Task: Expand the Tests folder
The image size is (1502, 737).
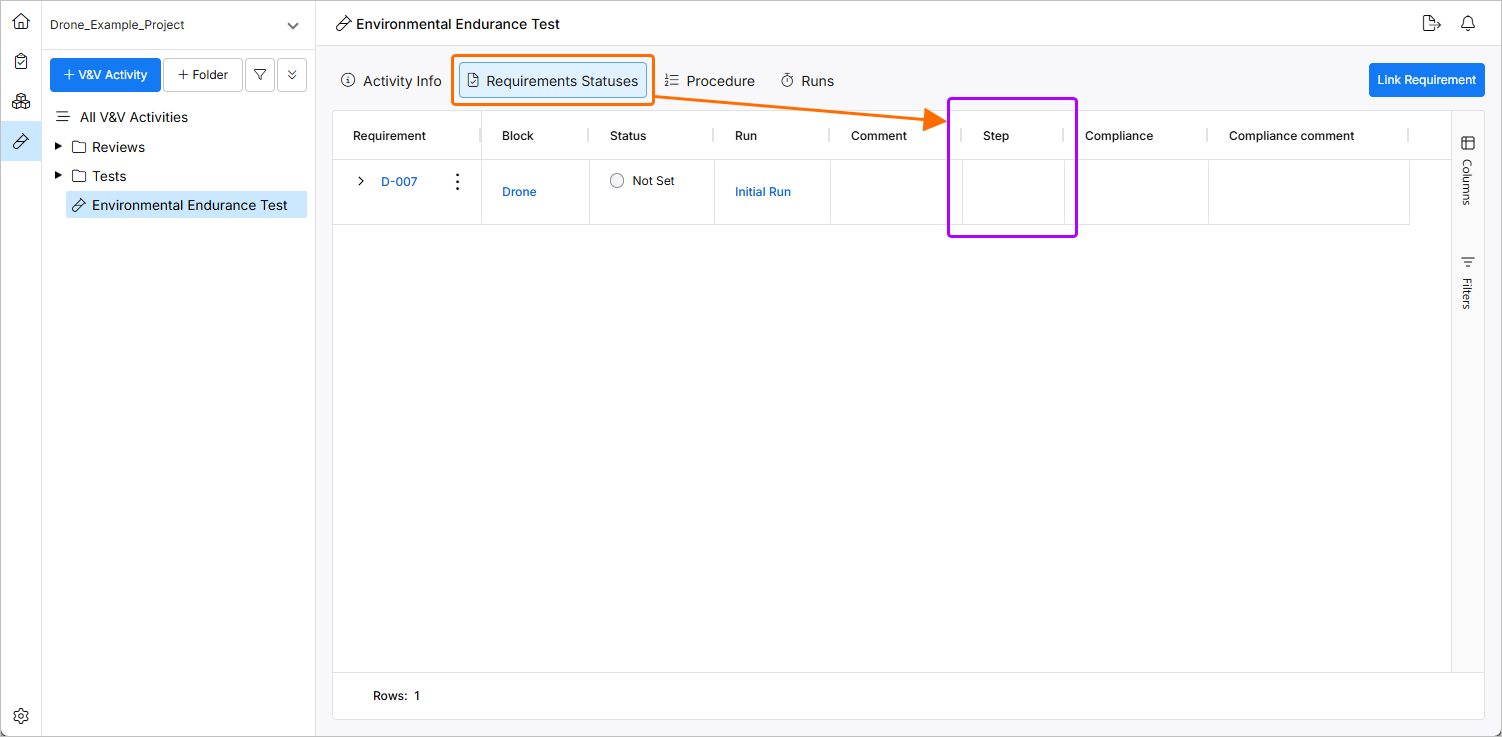Action: pyautogui.click(x=59, y=176)
